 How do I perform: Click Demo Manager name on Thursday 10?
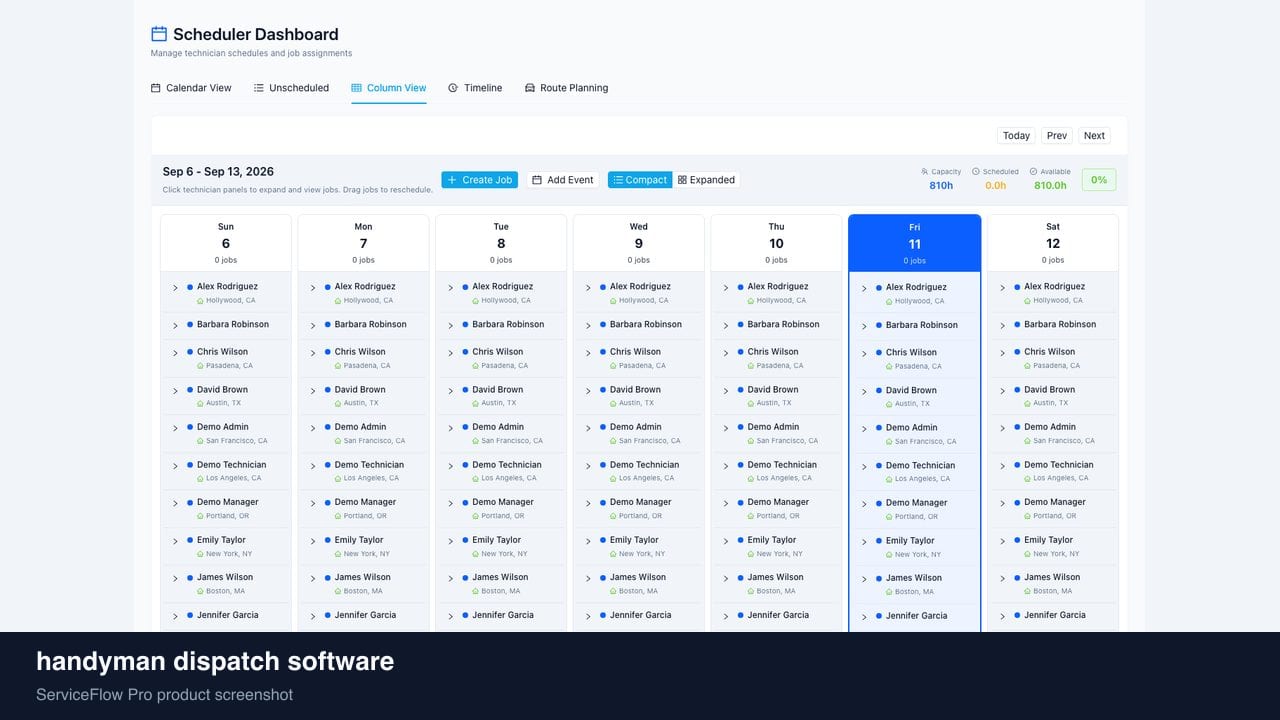(778, 502)
